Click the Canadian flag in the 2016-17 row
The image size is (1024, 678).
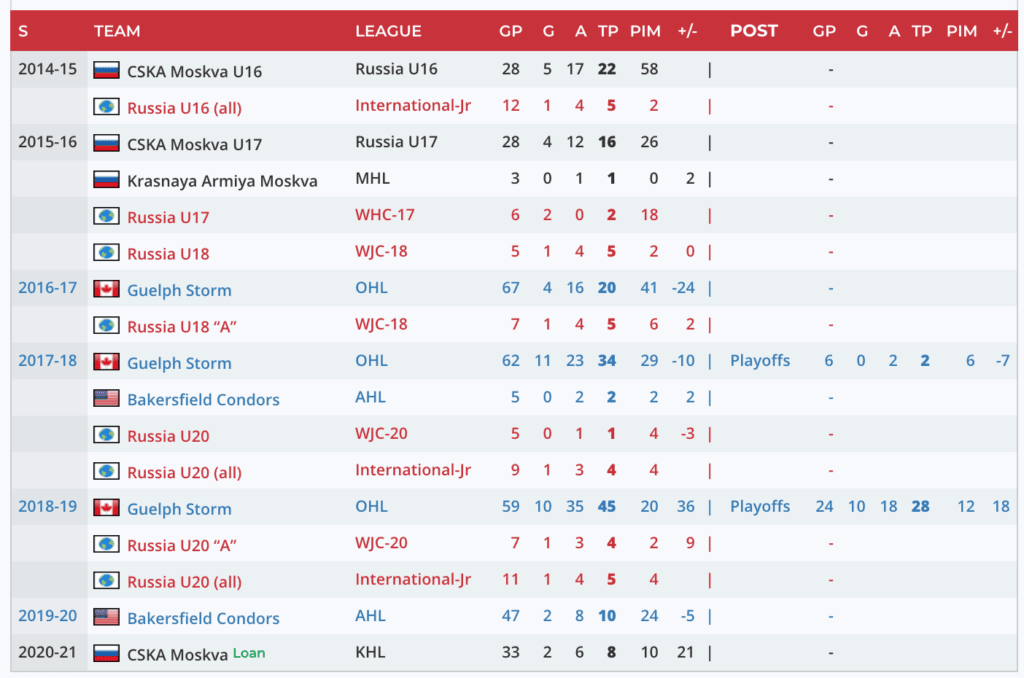click(x=106, y=289)
